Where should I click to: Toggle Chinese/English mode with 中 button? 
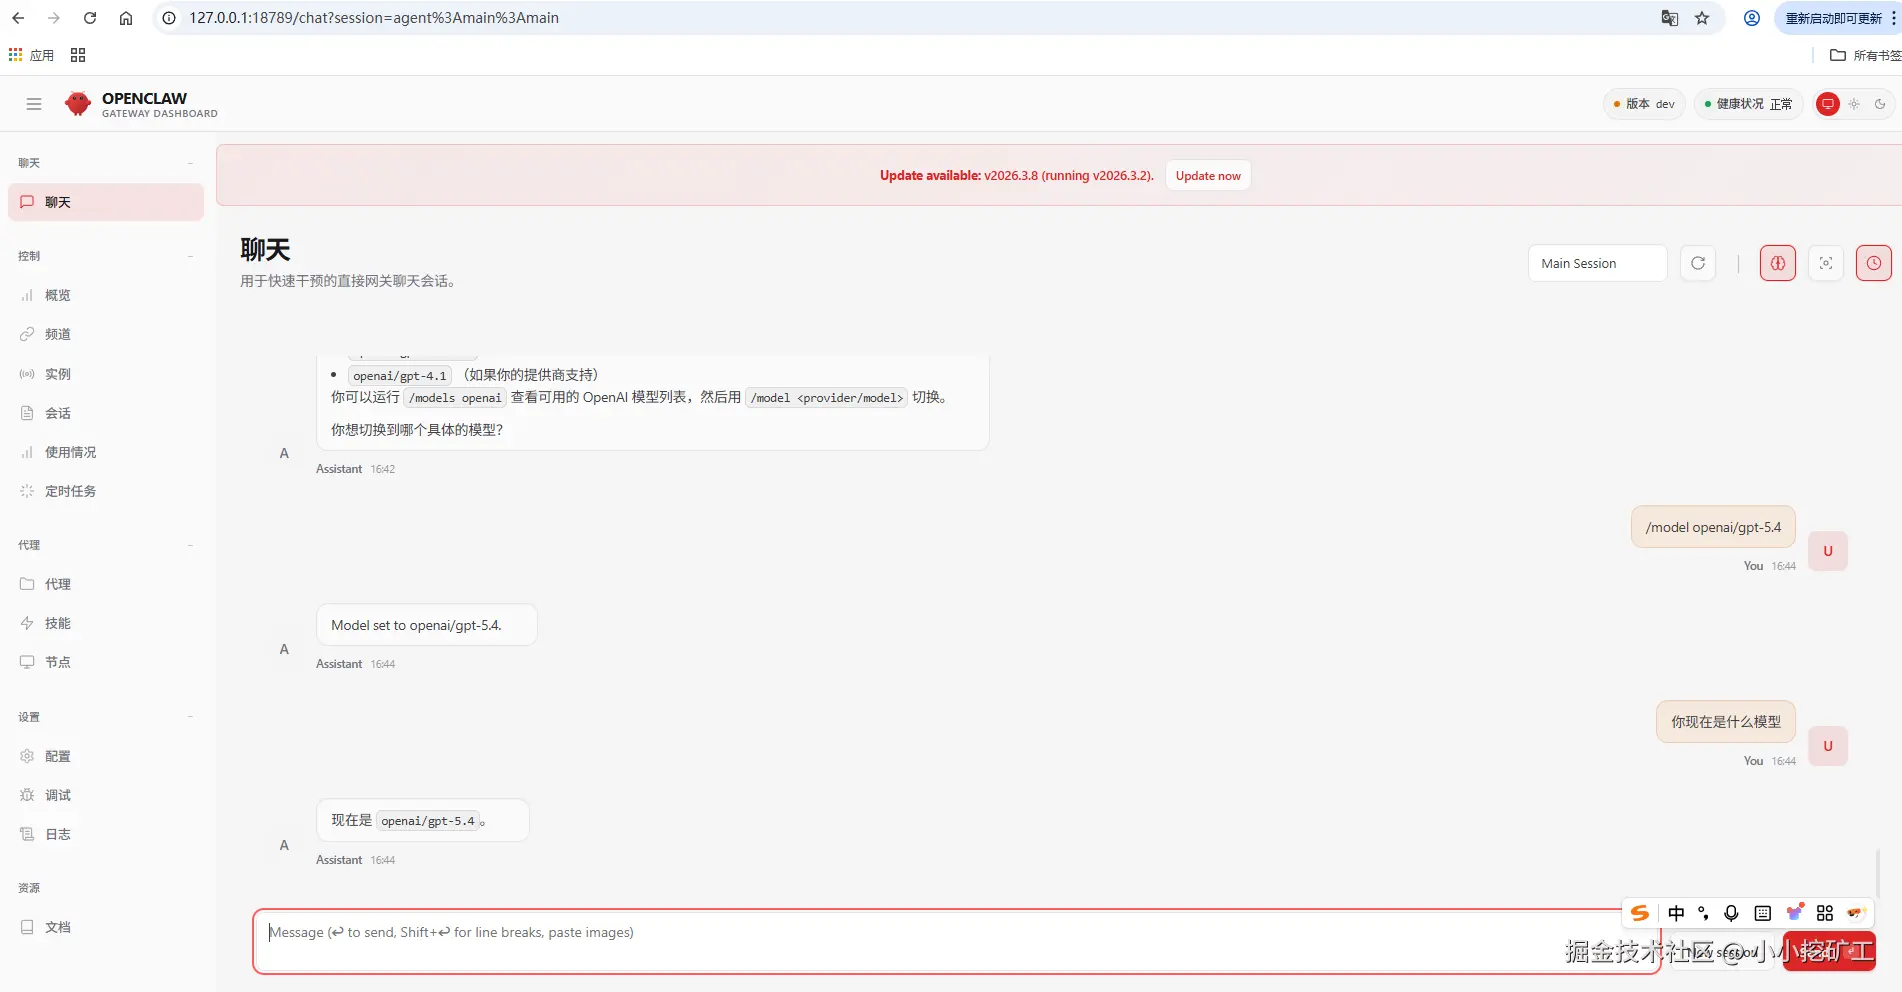pyautogui.click(x=1676, y=913)
